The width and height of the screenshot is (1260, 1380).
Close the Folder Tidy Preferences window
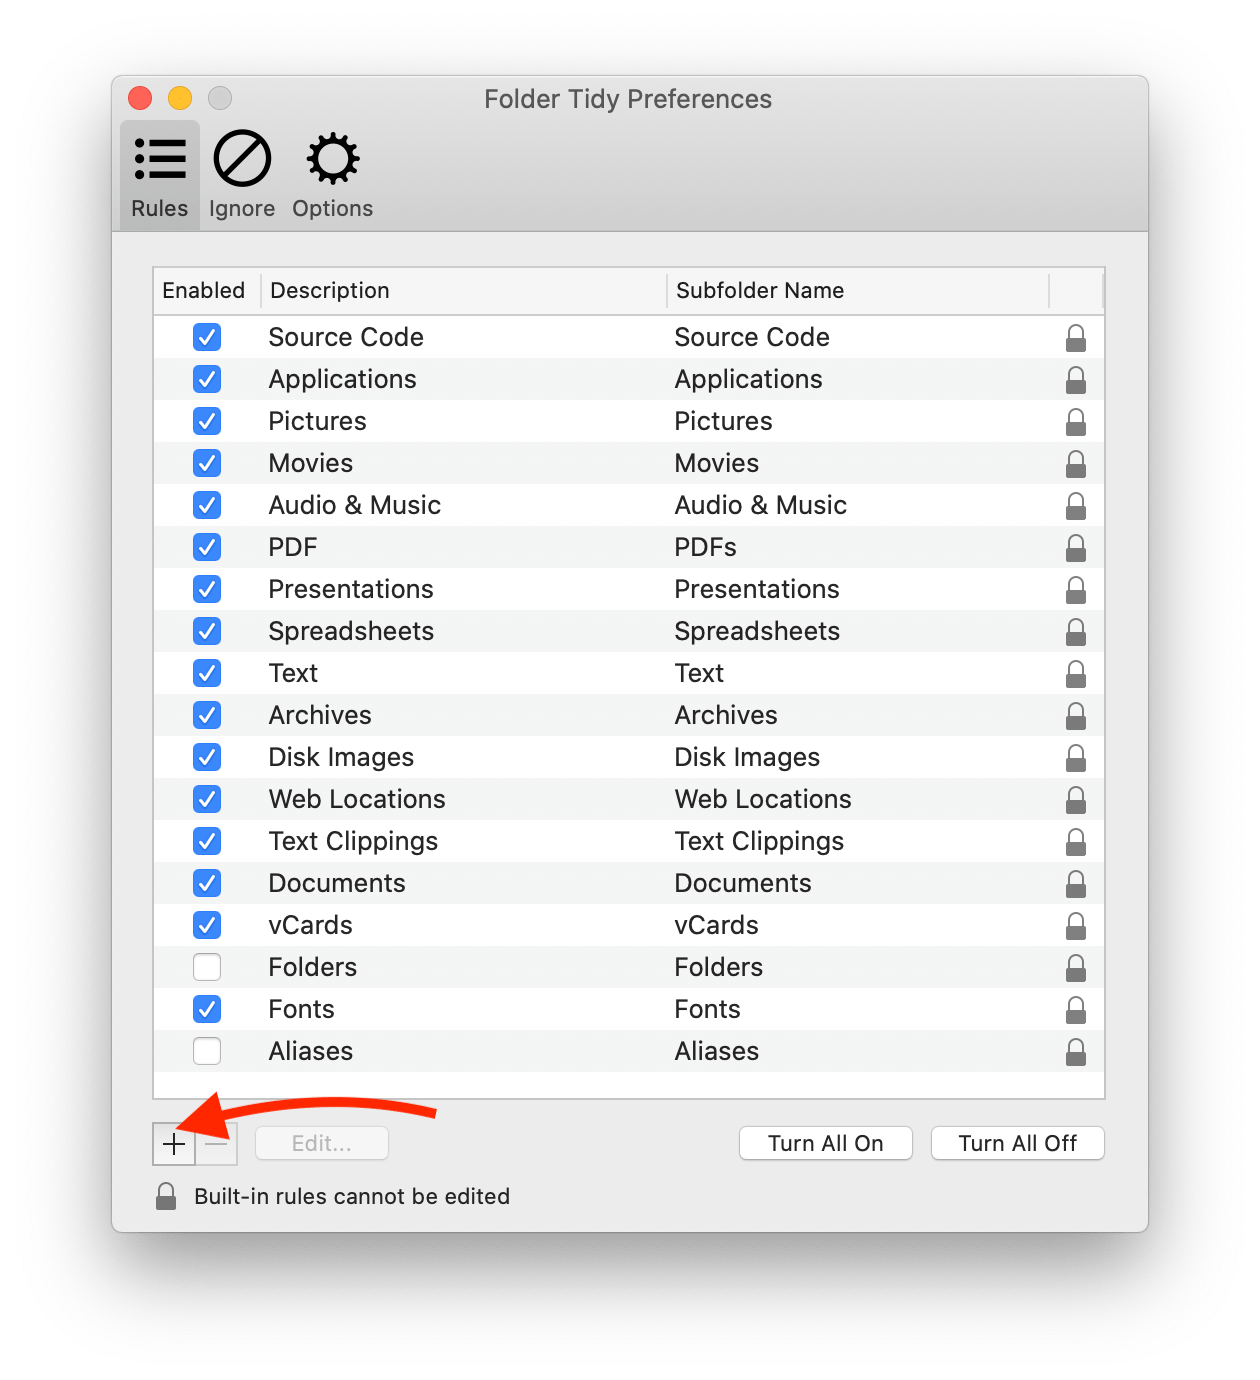[140, 98]
